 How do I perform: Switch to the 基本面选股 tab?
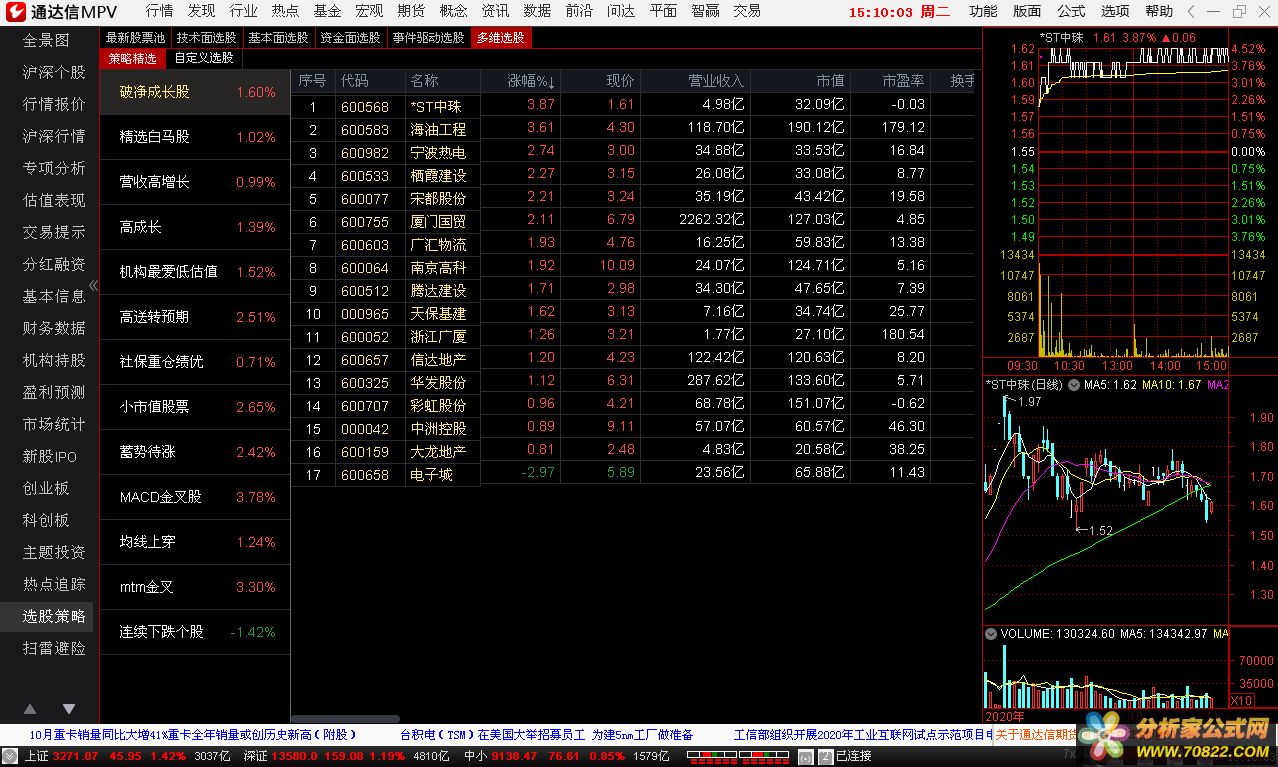(x=279, y=38)
